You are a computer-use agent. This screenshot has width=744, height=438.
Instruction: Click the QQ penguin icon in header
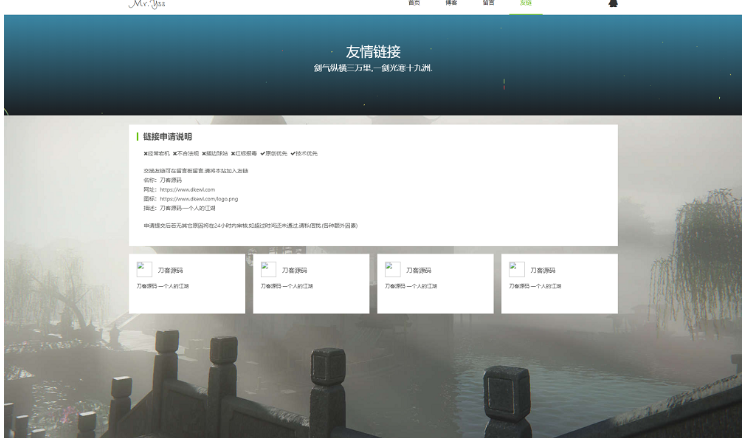[613, 3]
